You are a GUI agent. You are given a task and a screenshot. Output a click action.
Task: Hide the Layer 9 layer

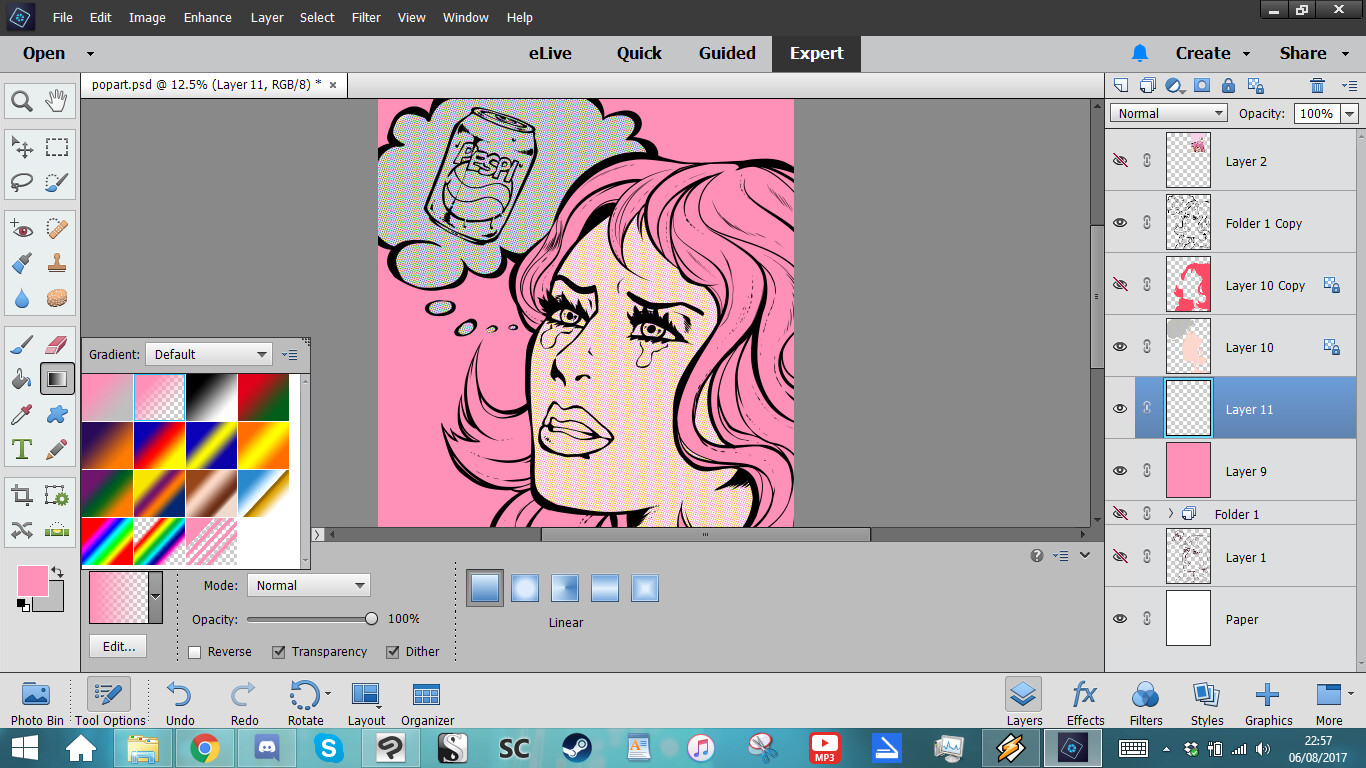(1120, 470)
